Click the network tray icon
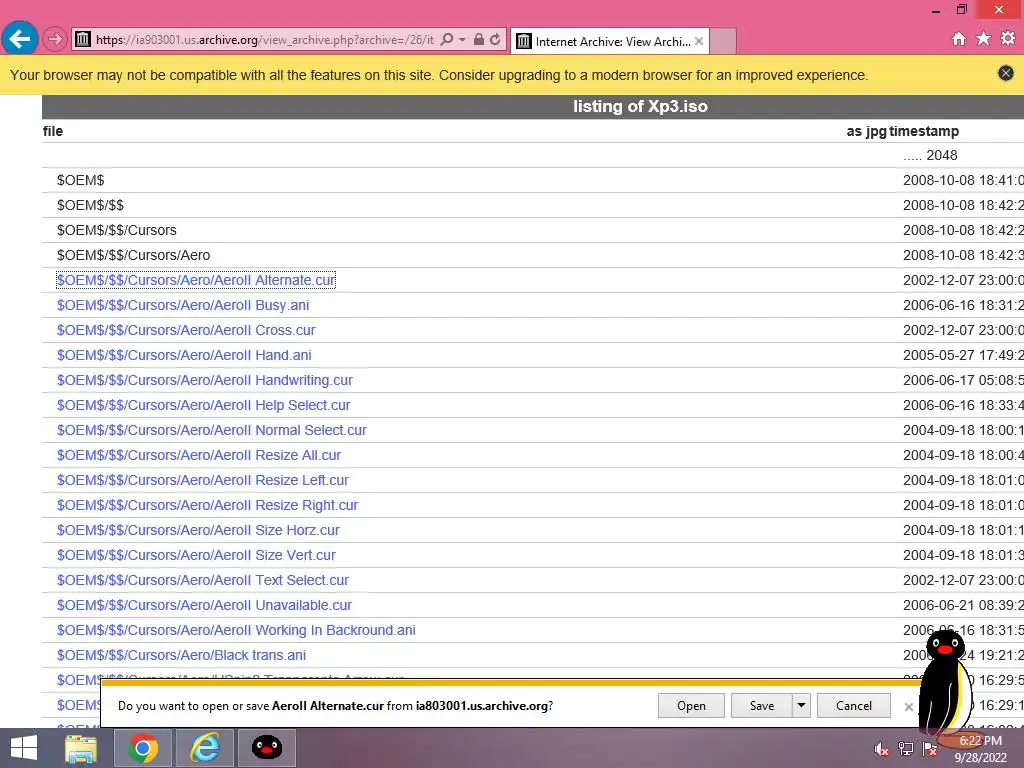 906,749
